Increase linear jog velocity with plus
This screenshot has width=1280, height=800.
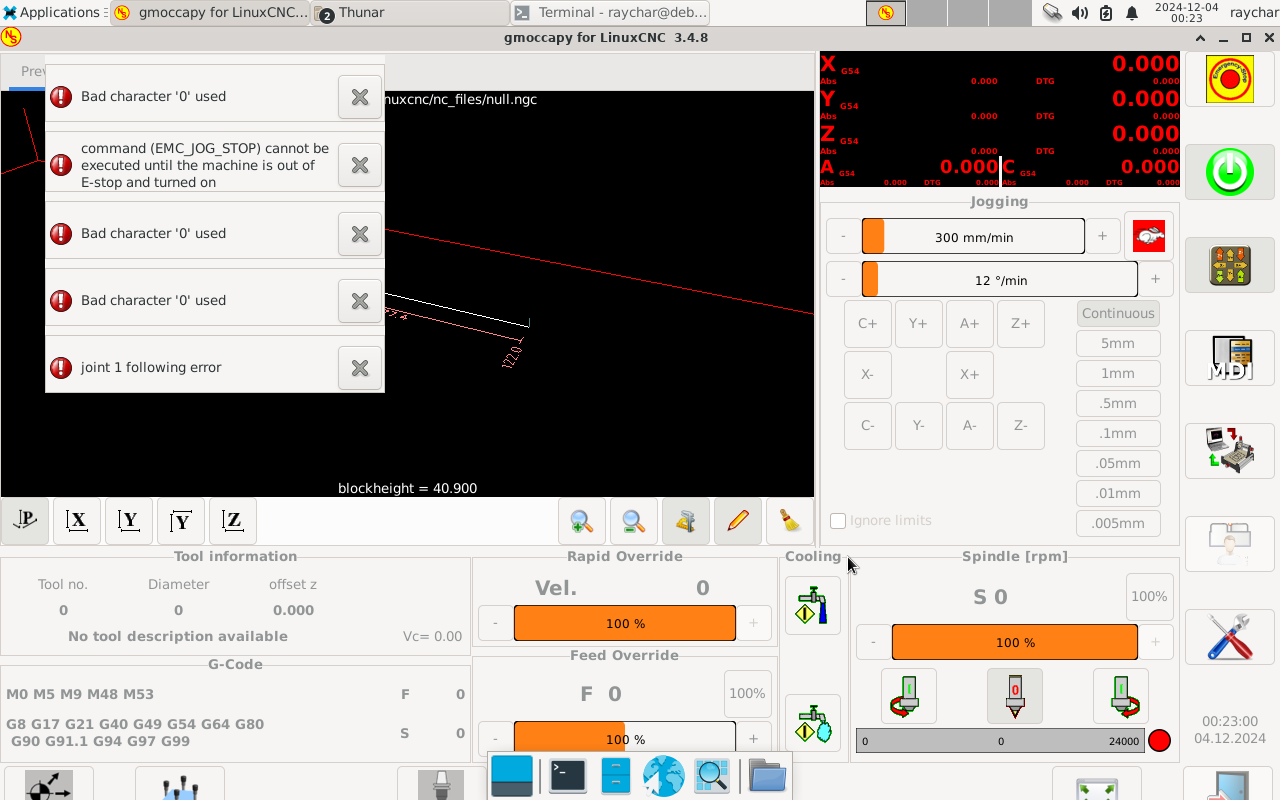coord(1103,237)
